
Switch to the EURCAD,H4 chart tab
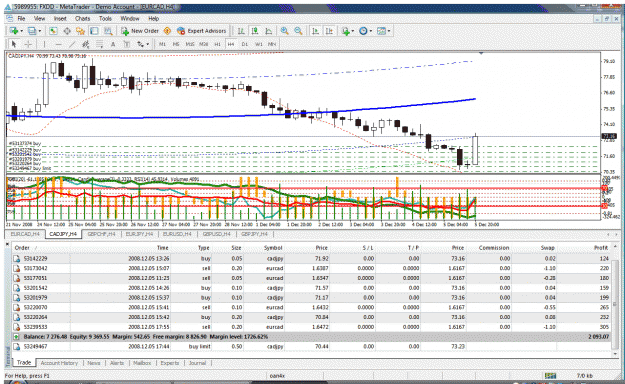25,234
